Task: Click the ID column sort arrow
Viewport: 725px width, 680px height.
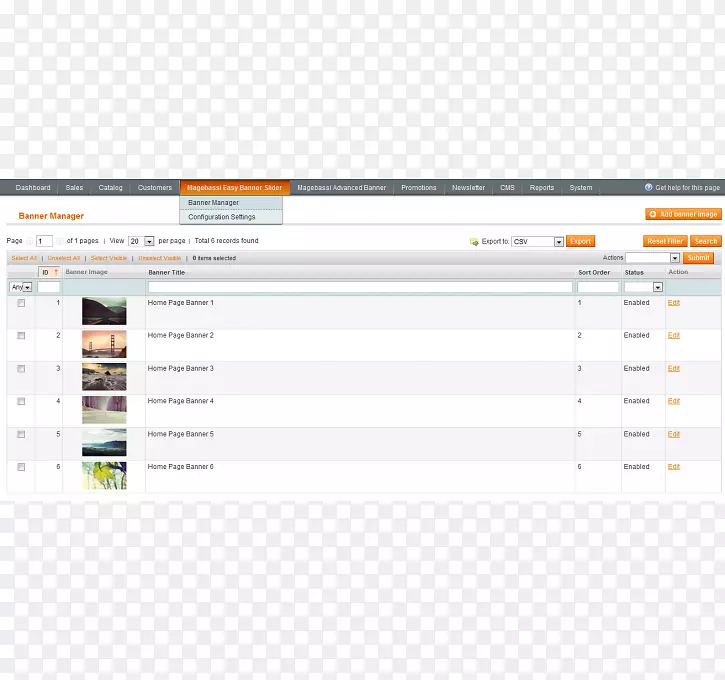Action: [56, 272]
